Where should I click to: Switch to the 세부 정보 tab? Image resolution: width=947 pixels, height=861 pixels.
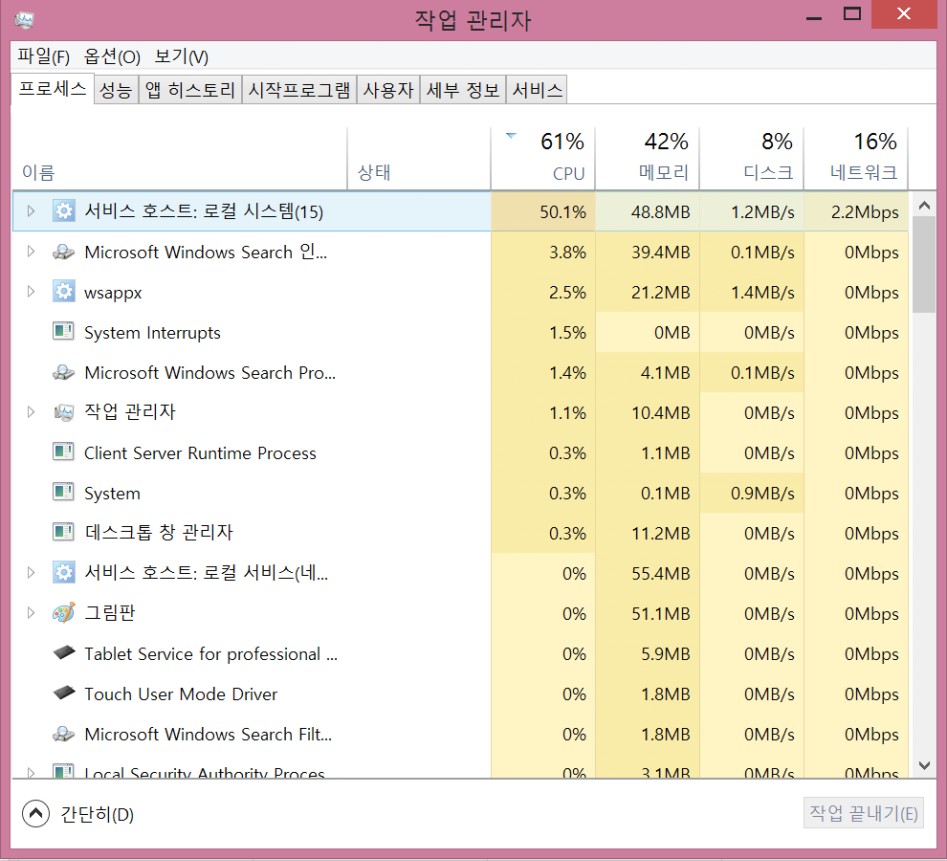(463, 90)
